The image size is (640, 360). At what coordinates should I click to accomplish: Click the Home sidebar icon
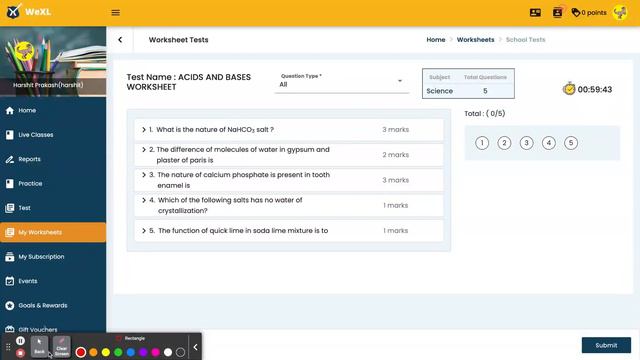point(10,110)
